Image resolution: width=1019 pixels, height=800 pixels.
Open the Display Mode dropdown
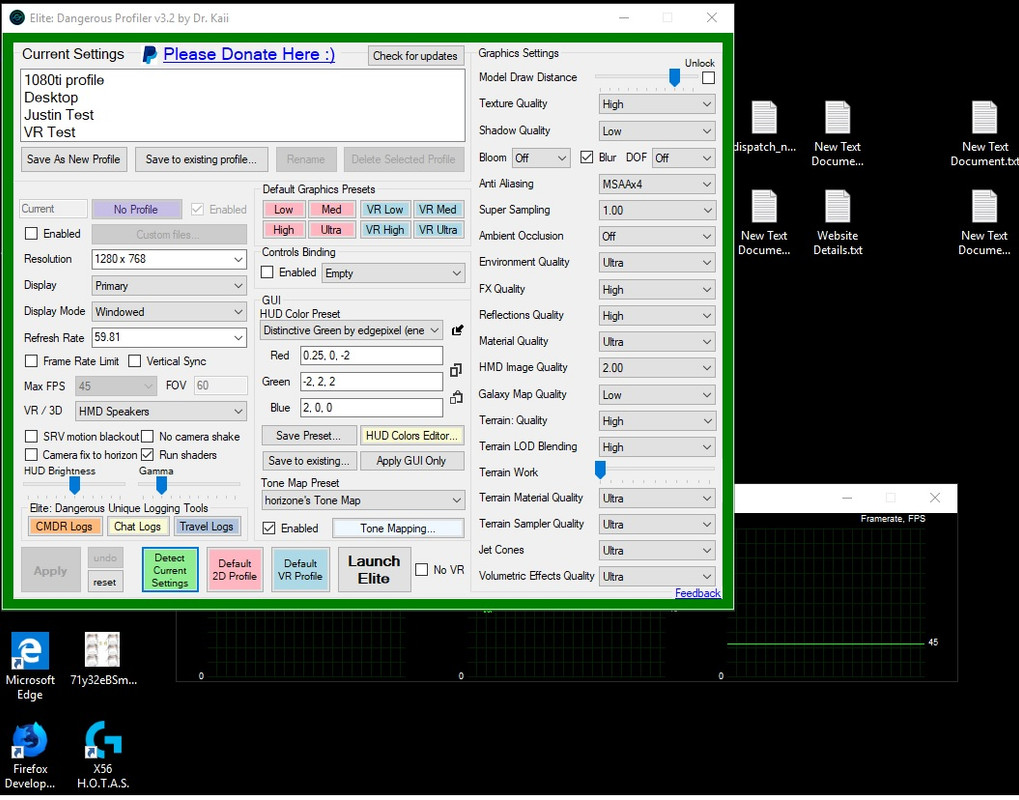169,311
